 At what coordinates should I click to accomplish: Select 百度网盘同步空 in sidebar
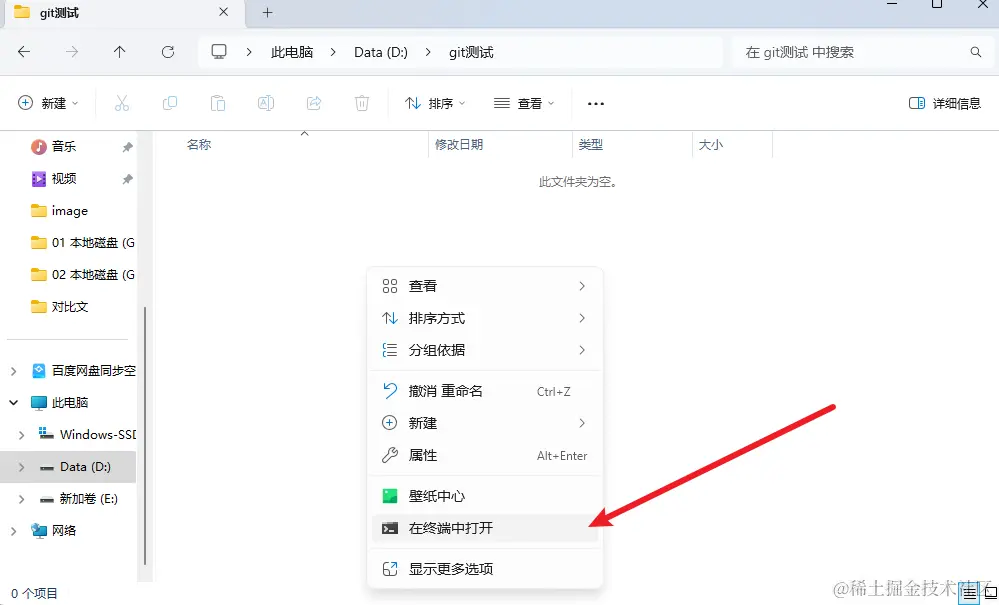point(83,371)
